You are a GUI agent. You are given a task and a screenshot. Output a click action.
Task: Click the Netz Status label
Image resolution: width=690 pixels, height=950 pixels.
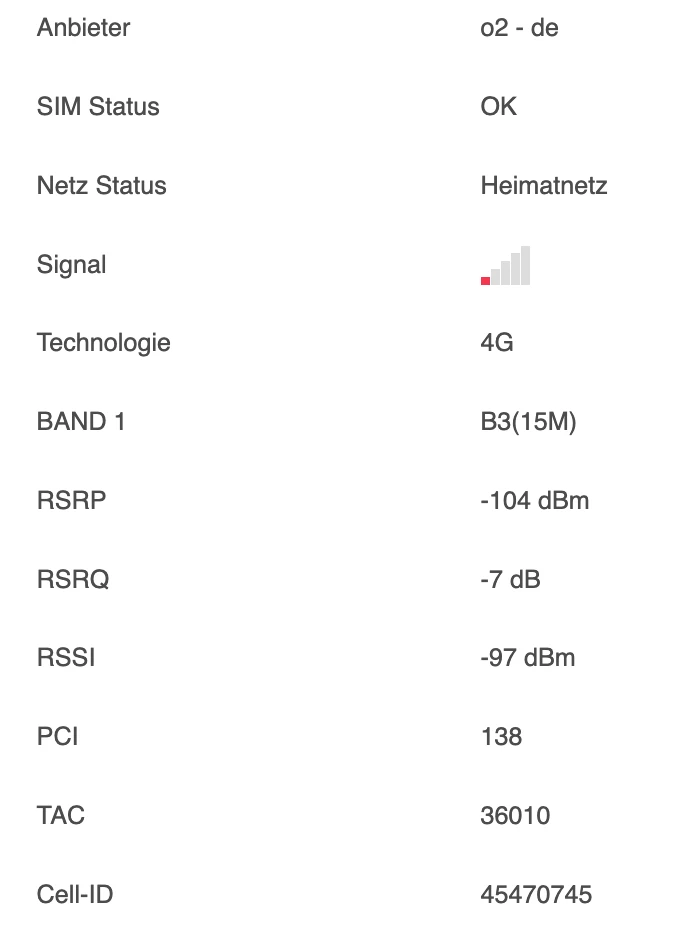tap(101, 186)
